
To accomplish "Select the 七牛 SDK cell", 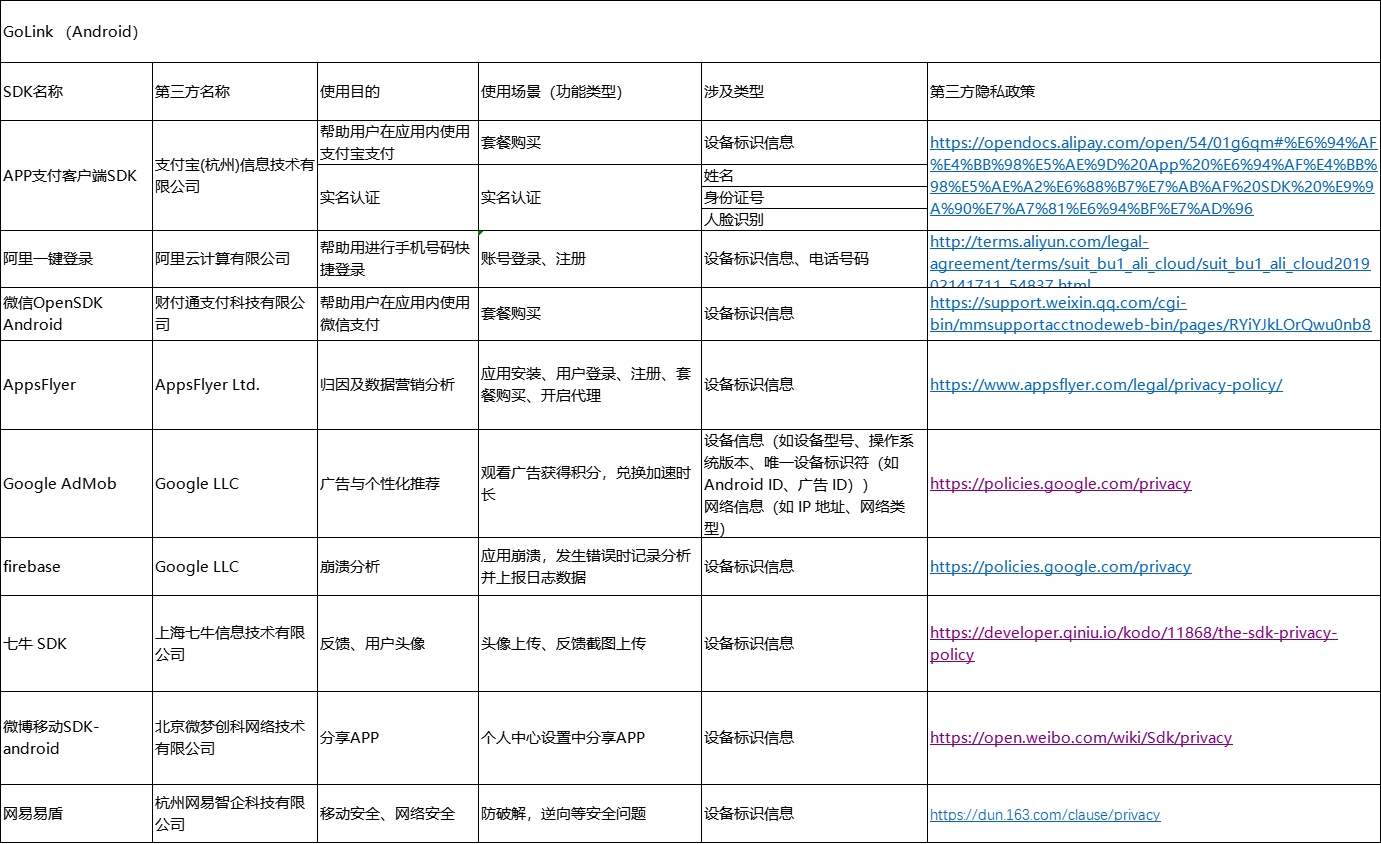I will (x=35, y=644).
